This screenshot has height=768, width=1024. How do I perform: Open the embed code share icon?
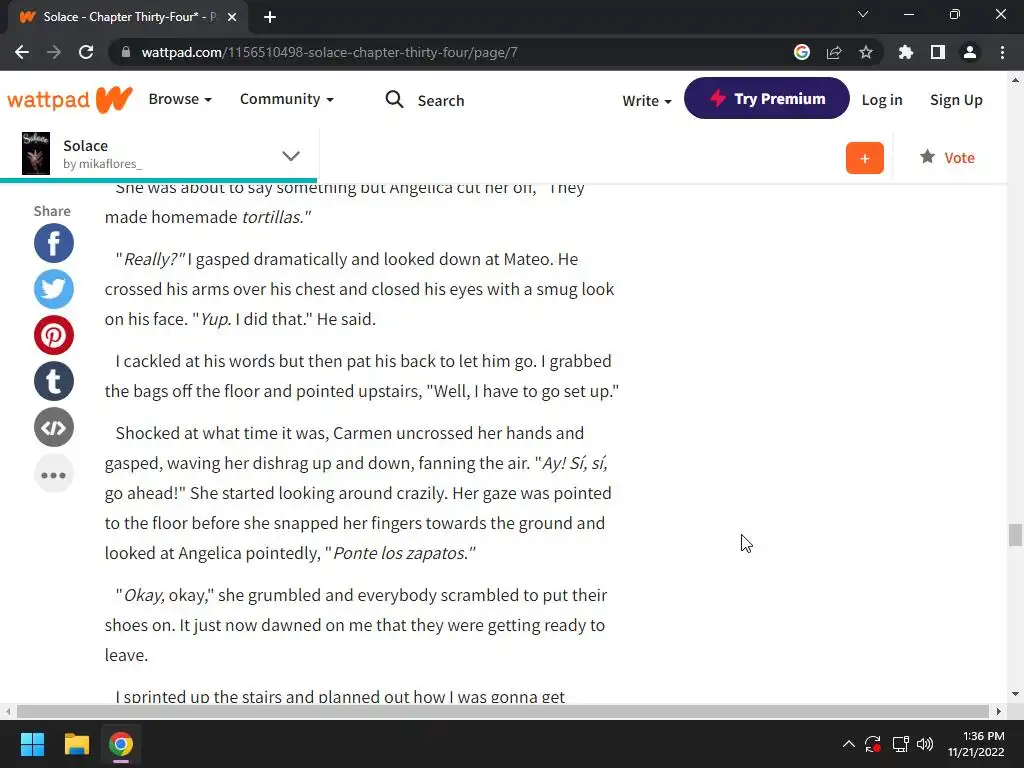pyautogui.click(x=54, y=427)
